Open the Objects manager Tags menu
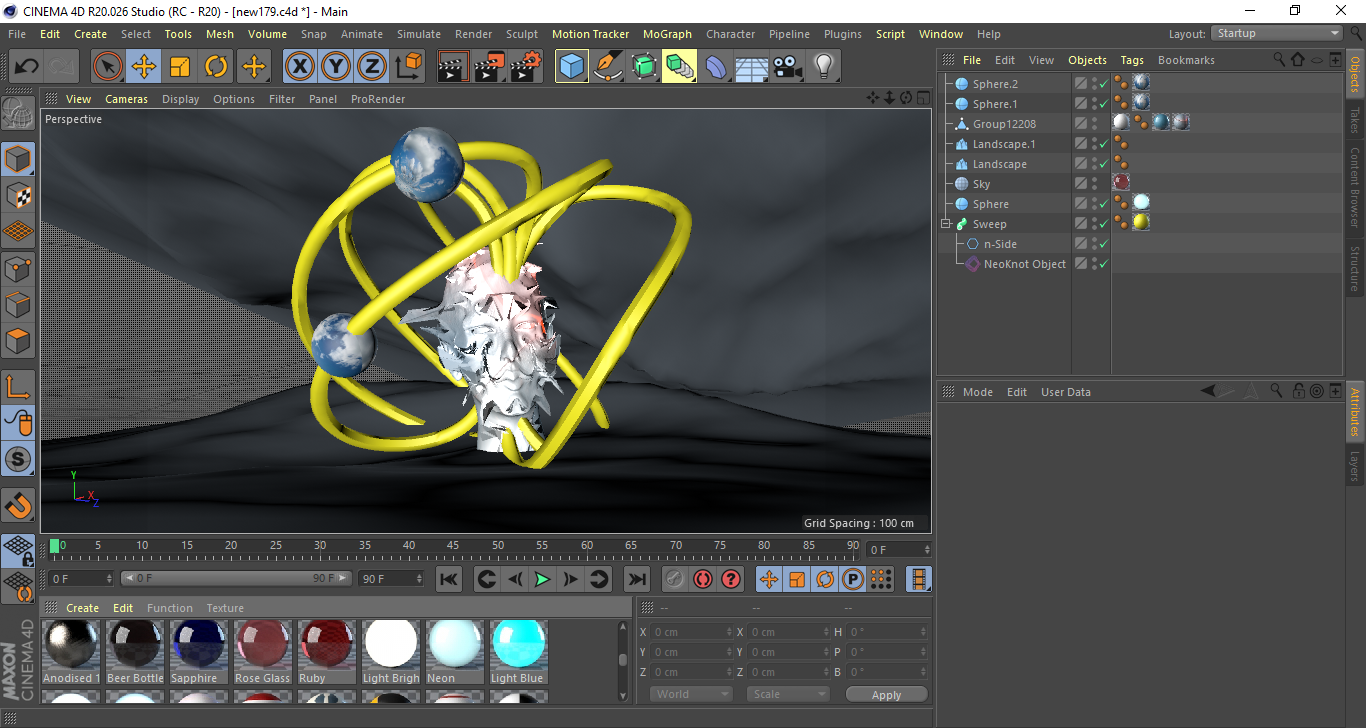 [1131, 60]
